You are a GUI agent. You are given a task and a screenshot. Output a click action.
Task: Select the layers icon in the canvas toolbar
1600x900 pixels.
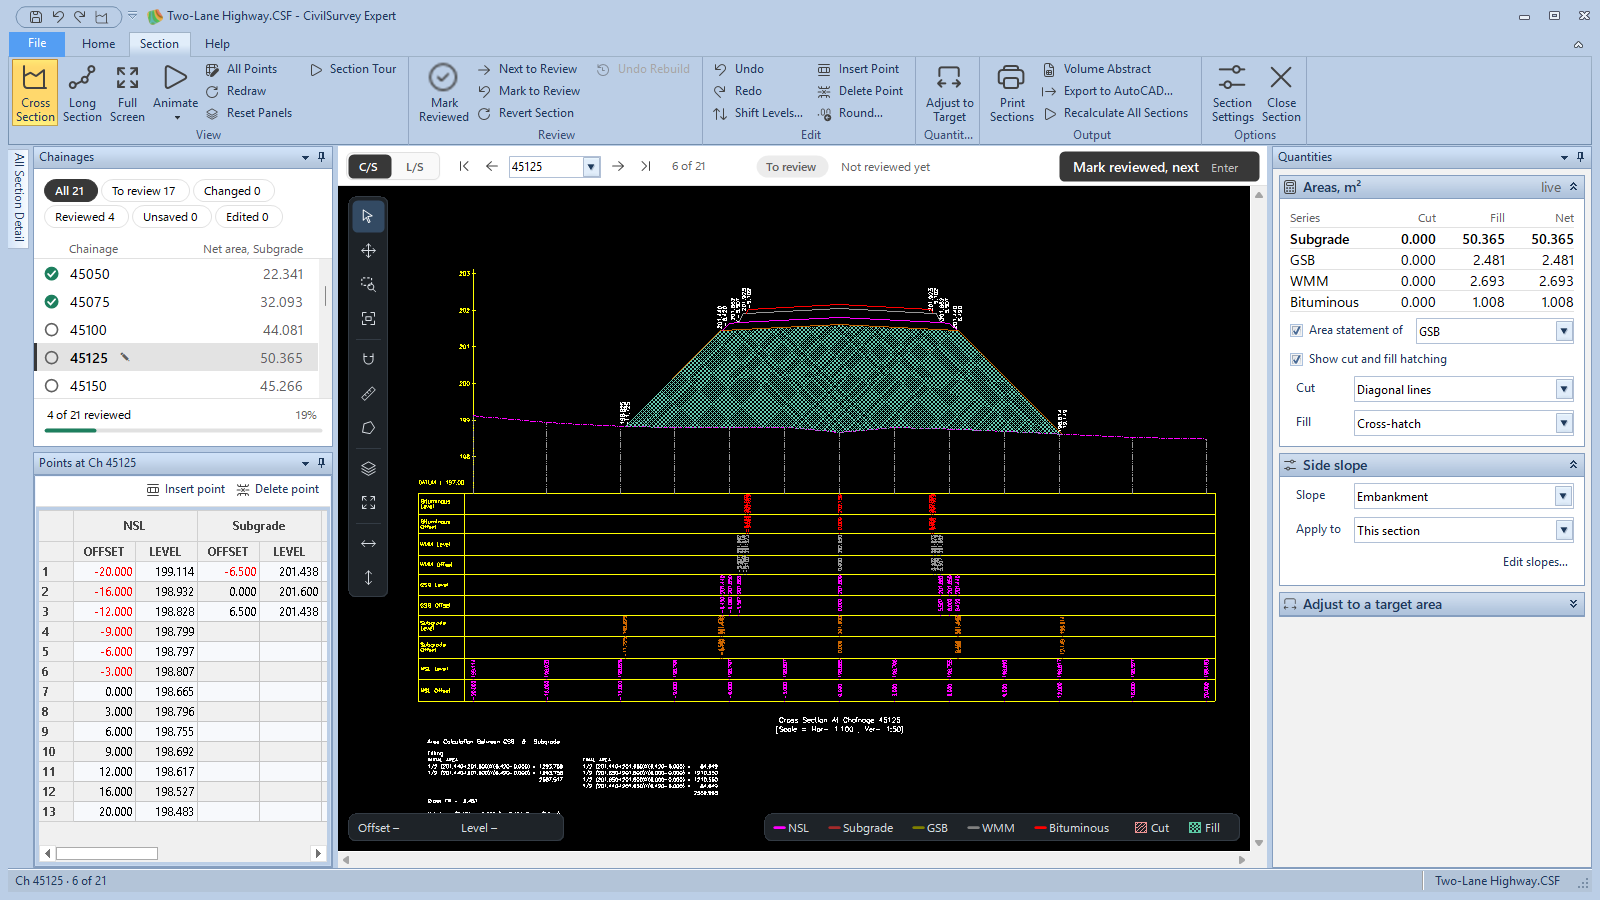(x=368, y=468)
